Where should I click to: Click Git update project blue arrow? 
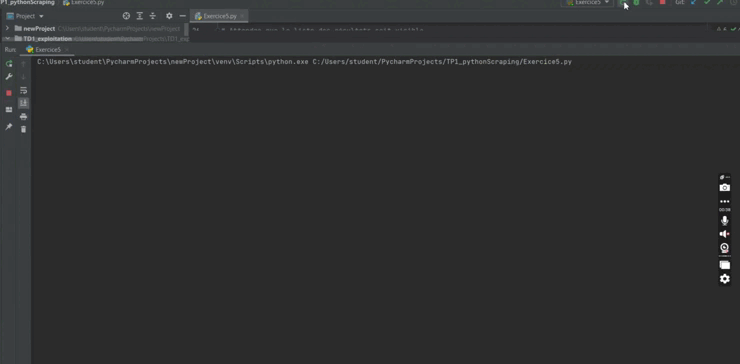[694, 2]
